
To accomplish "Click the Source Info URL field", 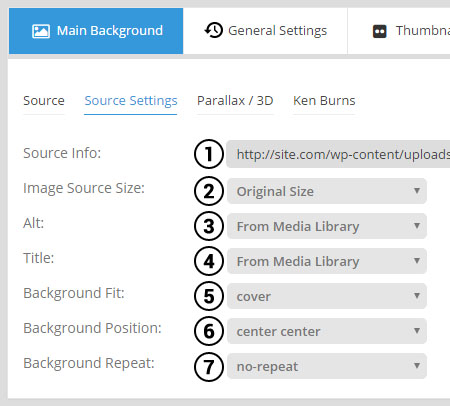I will point(338,154).
